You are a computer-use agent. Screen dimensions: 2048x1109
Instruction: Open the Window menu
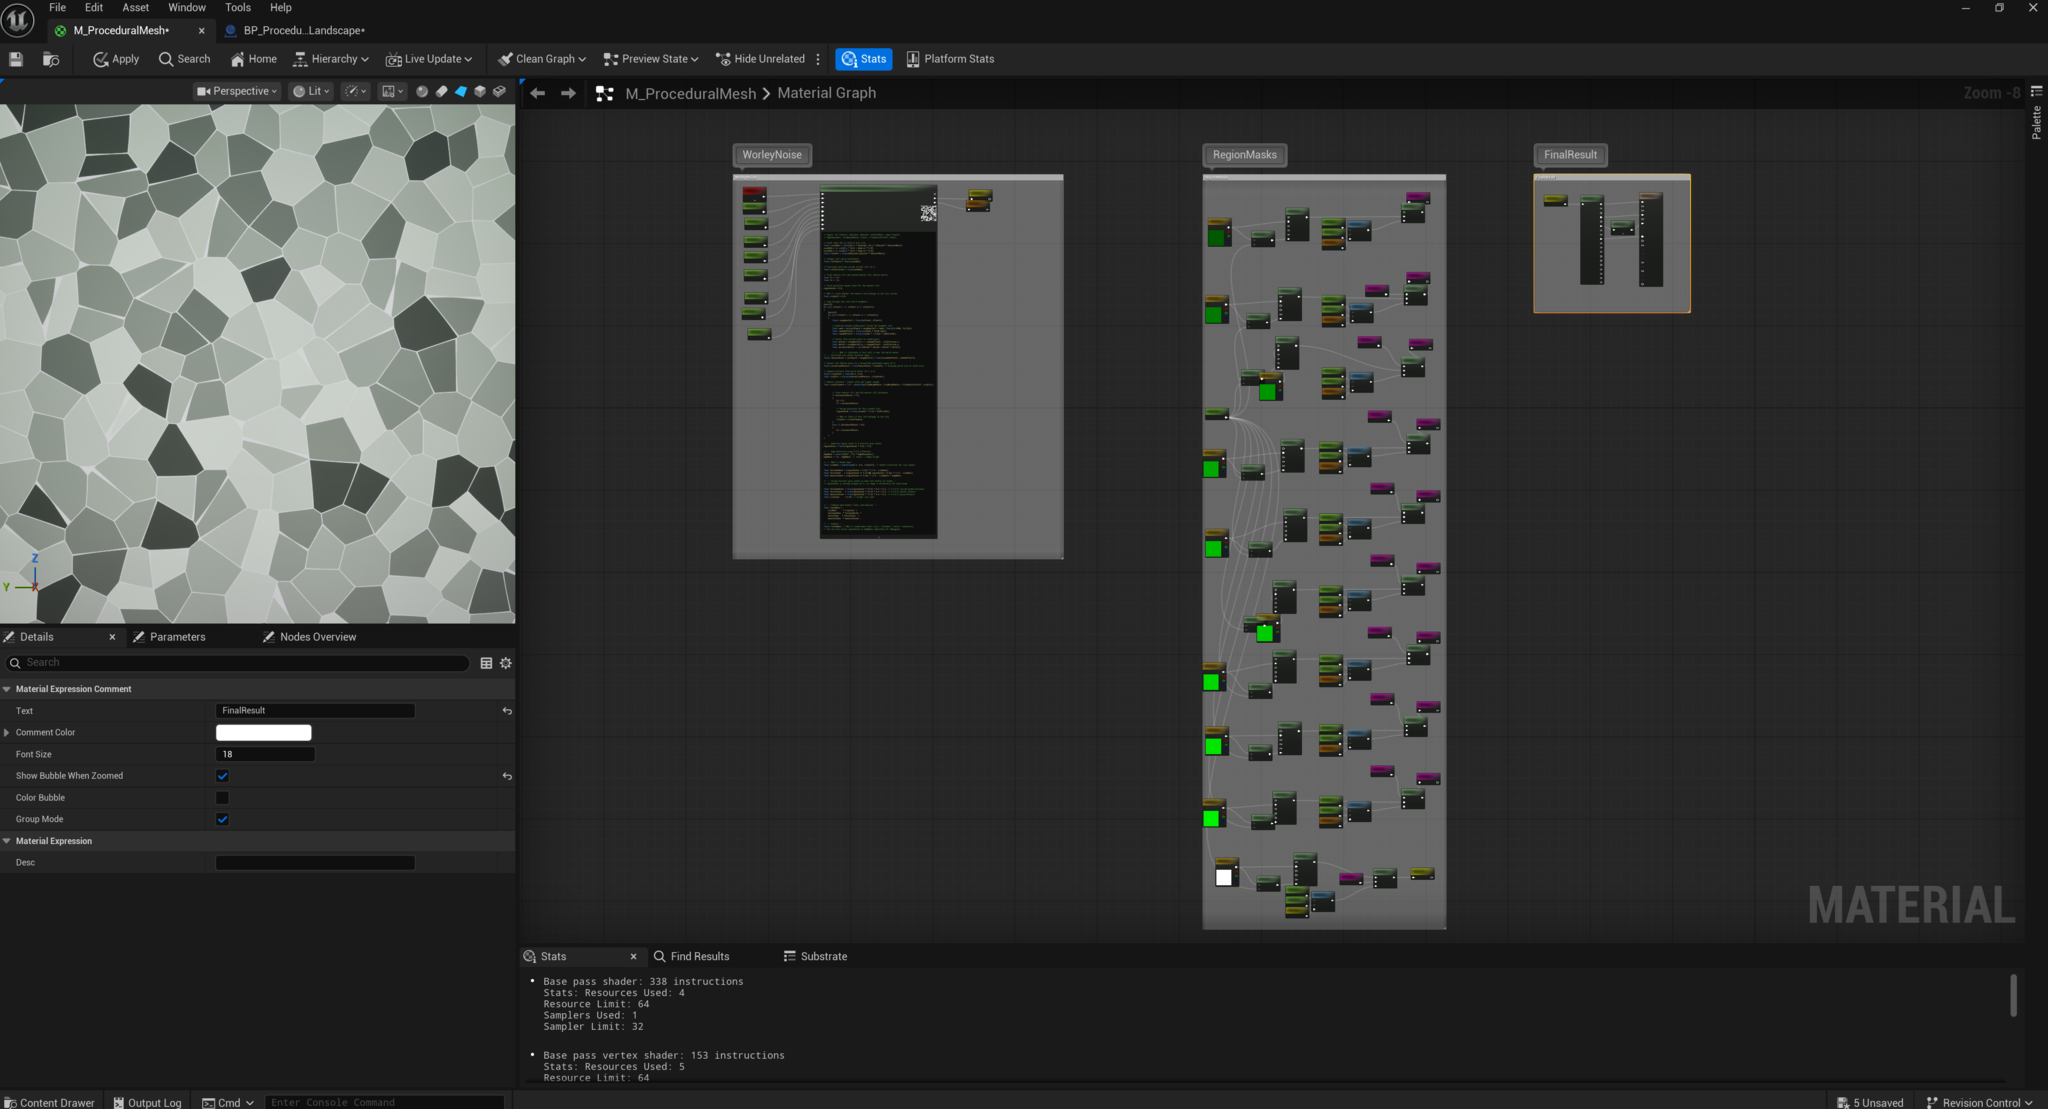[x=187, y=7]
